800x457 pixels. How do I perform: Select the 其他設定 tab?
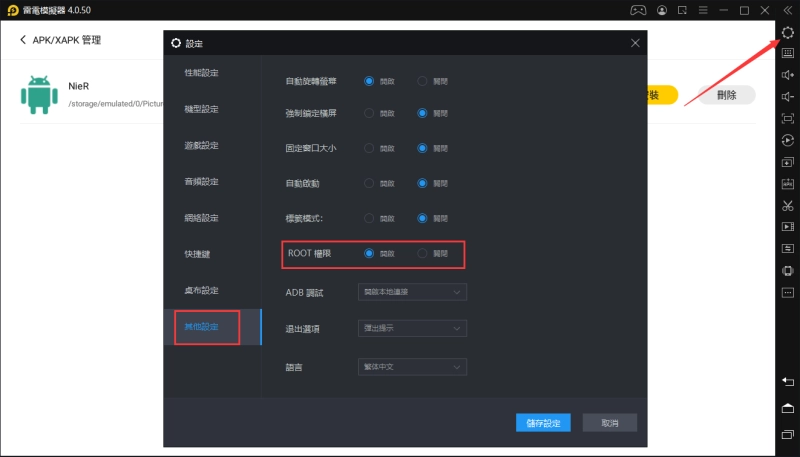click(212, 326)
